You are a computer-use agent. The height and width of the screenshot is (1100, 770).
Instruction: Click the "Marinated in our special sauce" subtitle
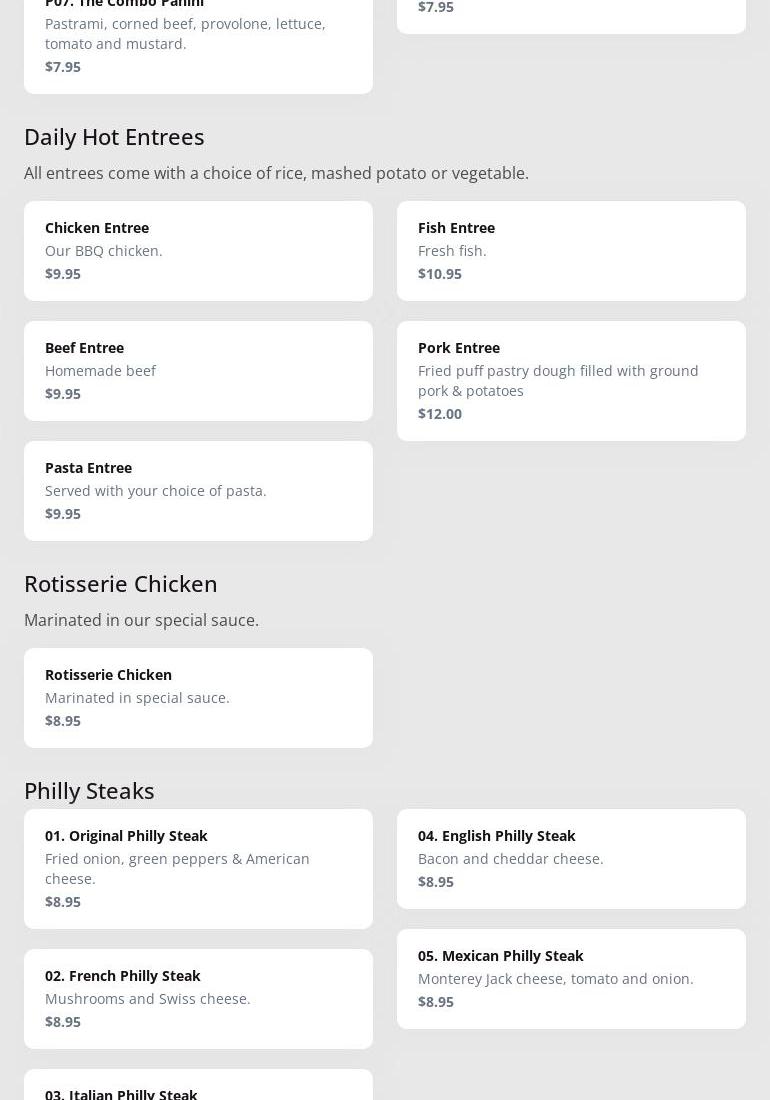pos(141,620)
